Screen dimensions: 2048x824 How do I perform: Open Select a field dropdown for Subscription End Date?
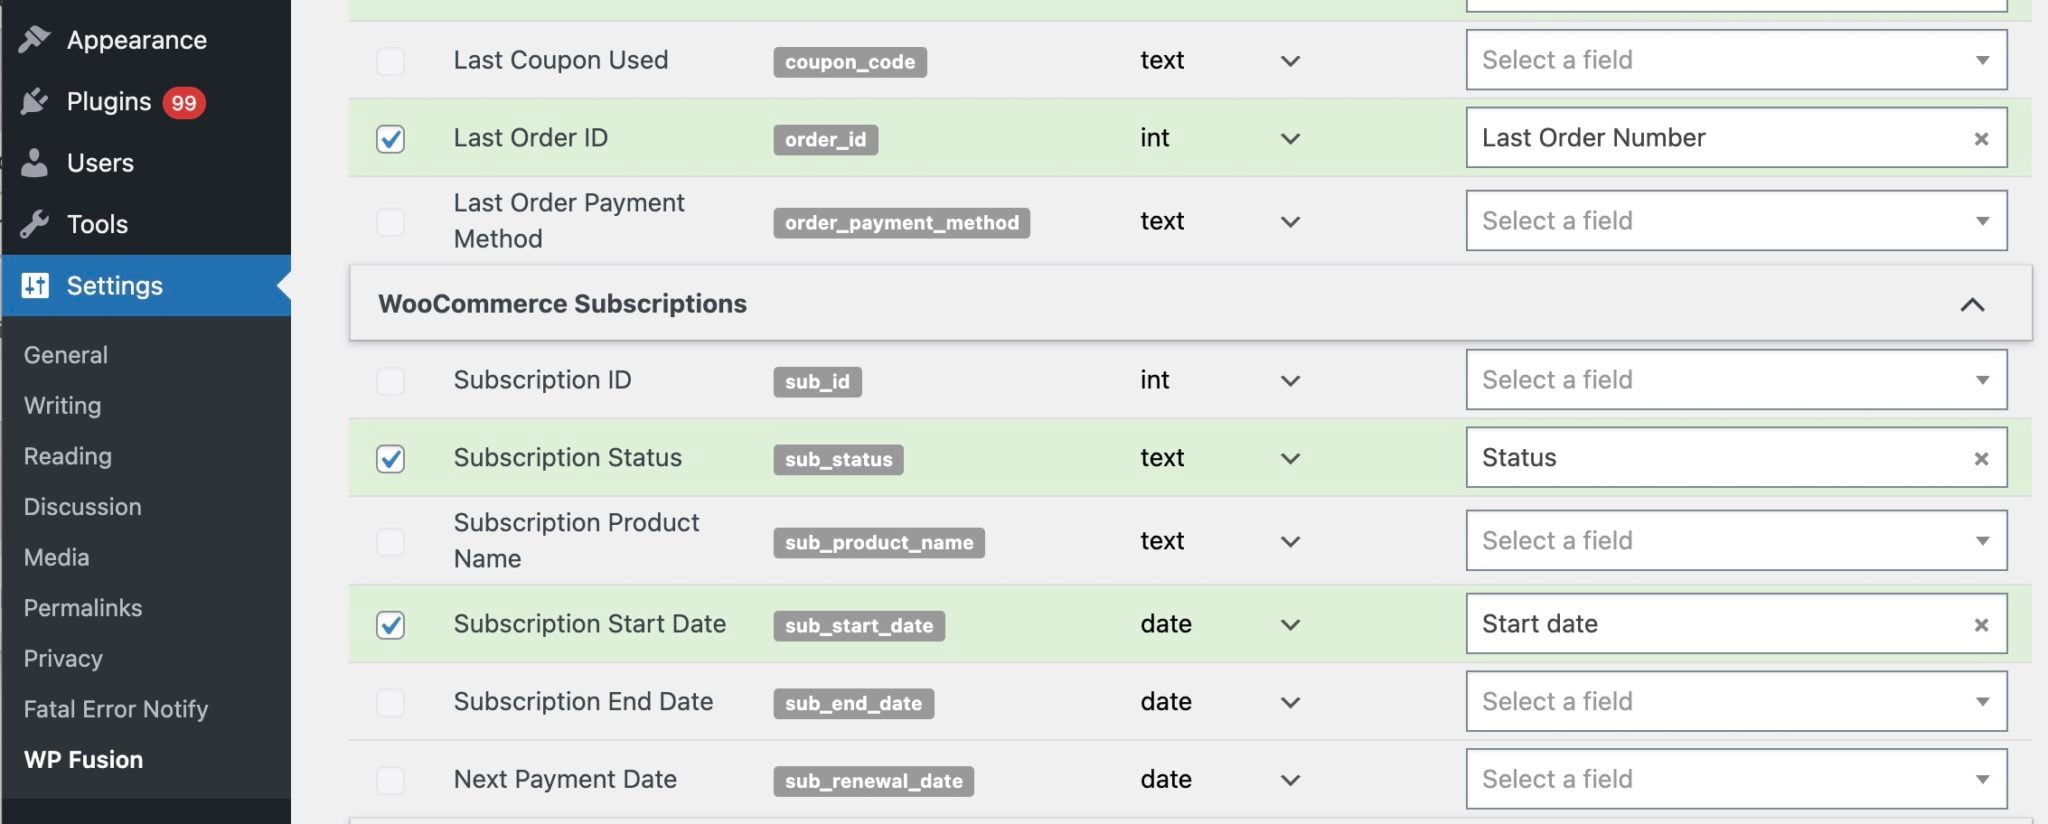(x=1735, y=702)
